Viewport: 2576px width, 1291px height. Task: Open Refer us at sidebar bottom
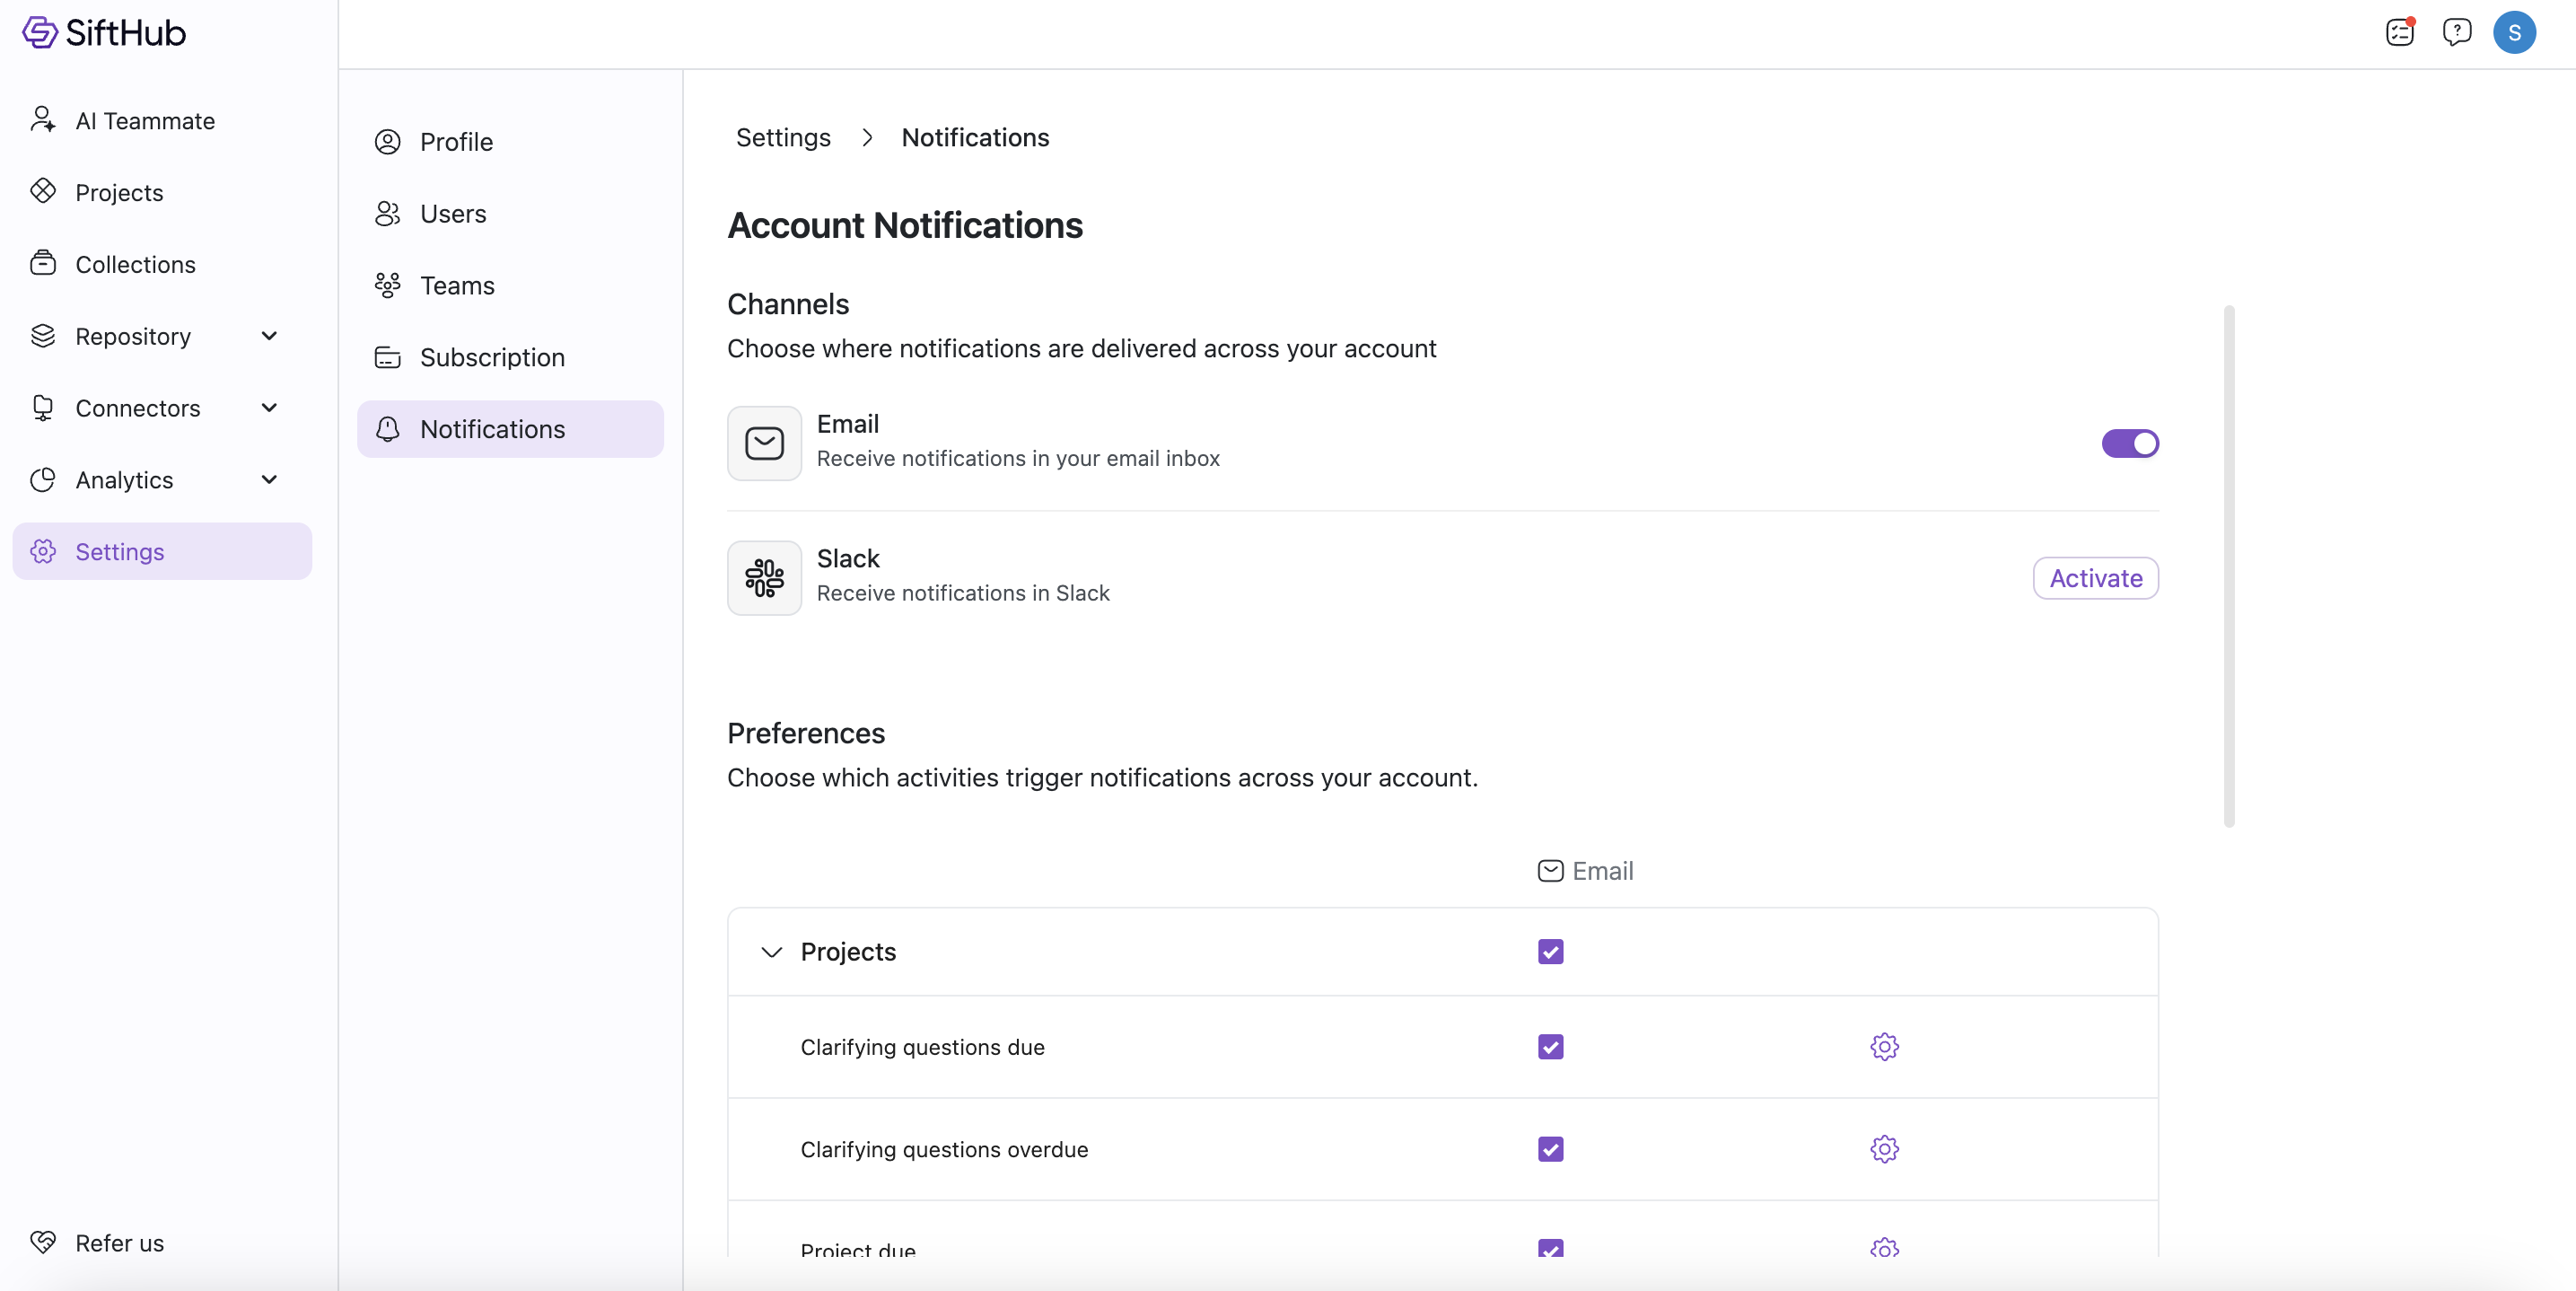pyautogui.click(x=119, y=1243)
